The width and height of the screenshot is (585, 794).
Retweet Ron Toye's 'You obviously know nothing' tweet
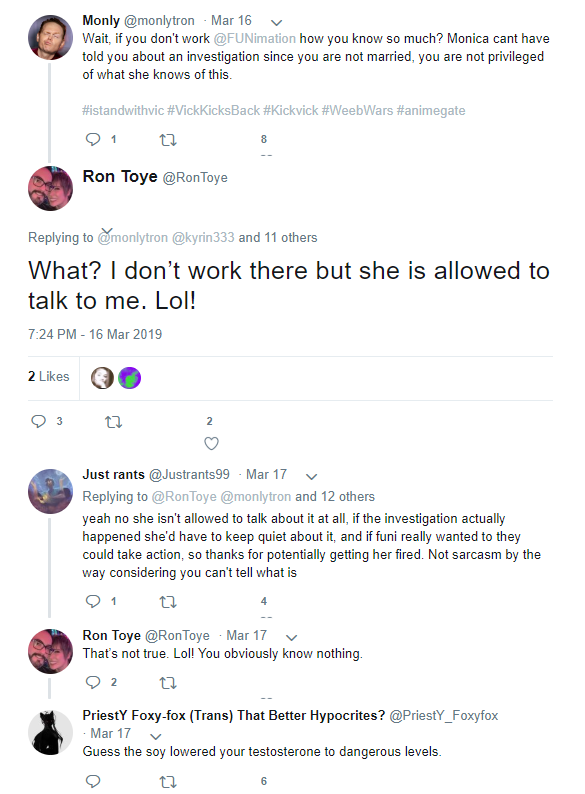point(168,683)
